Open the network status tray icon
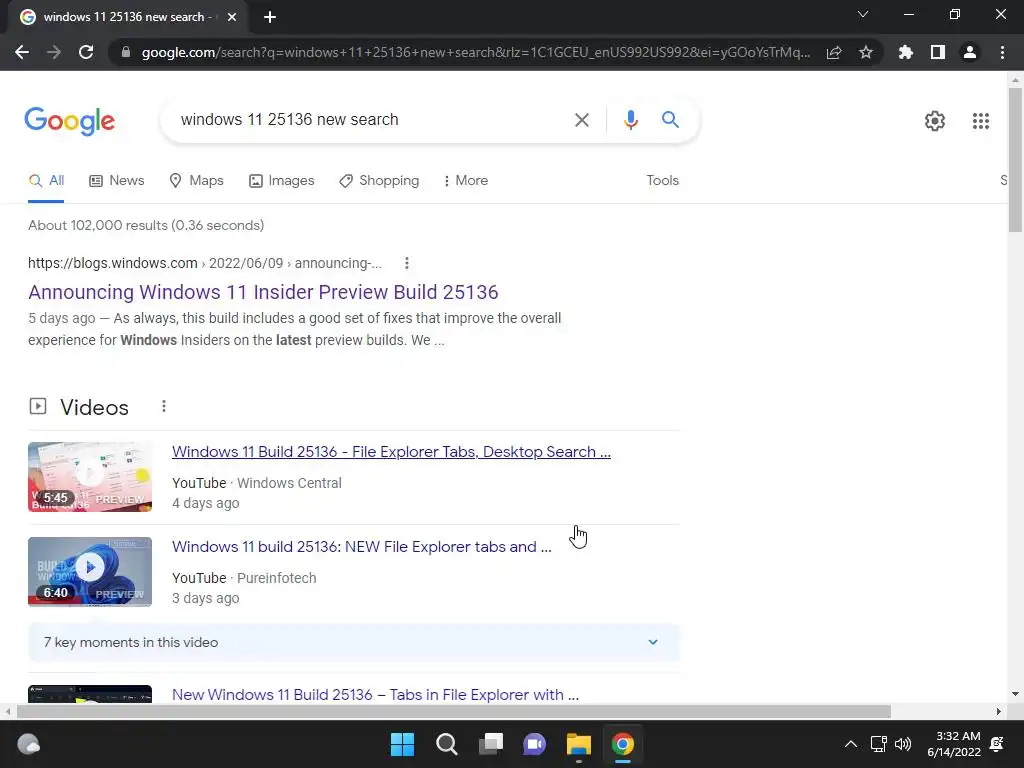 pyautogui.click(x=878, y=744)
